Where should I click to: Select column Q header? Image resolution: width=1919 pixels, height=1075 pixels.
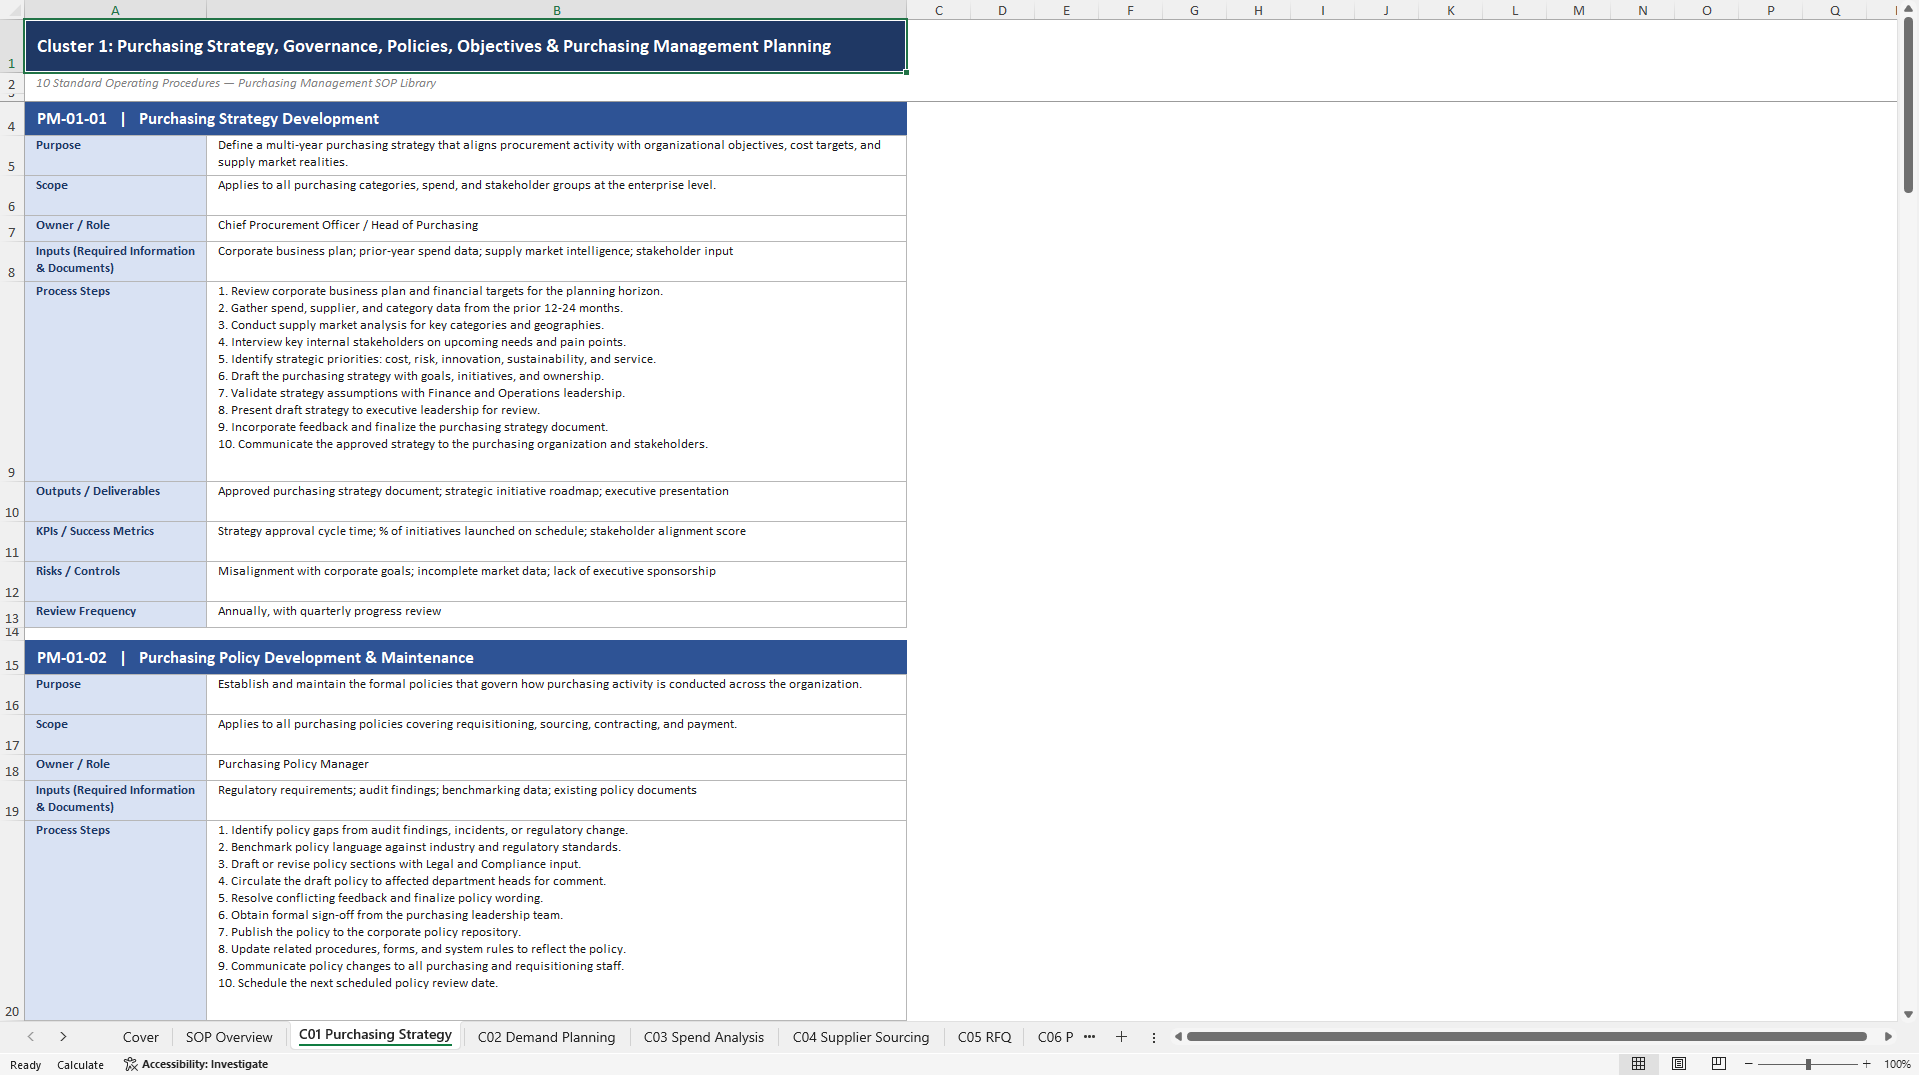pos(1834,10)
